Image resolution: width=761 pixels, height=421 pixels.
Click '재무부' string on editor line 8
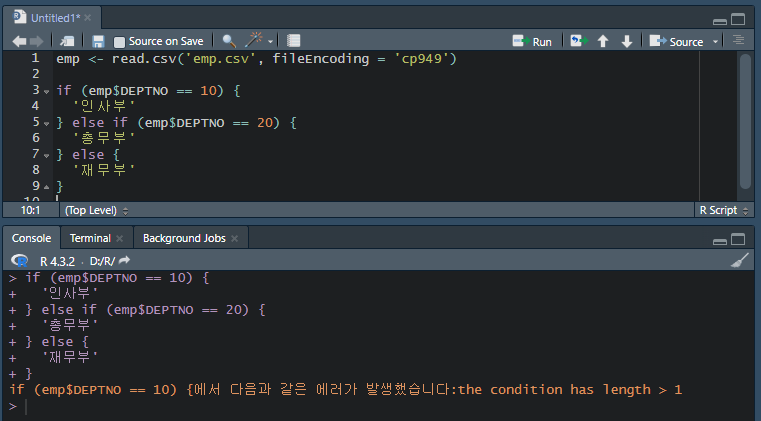104,170
